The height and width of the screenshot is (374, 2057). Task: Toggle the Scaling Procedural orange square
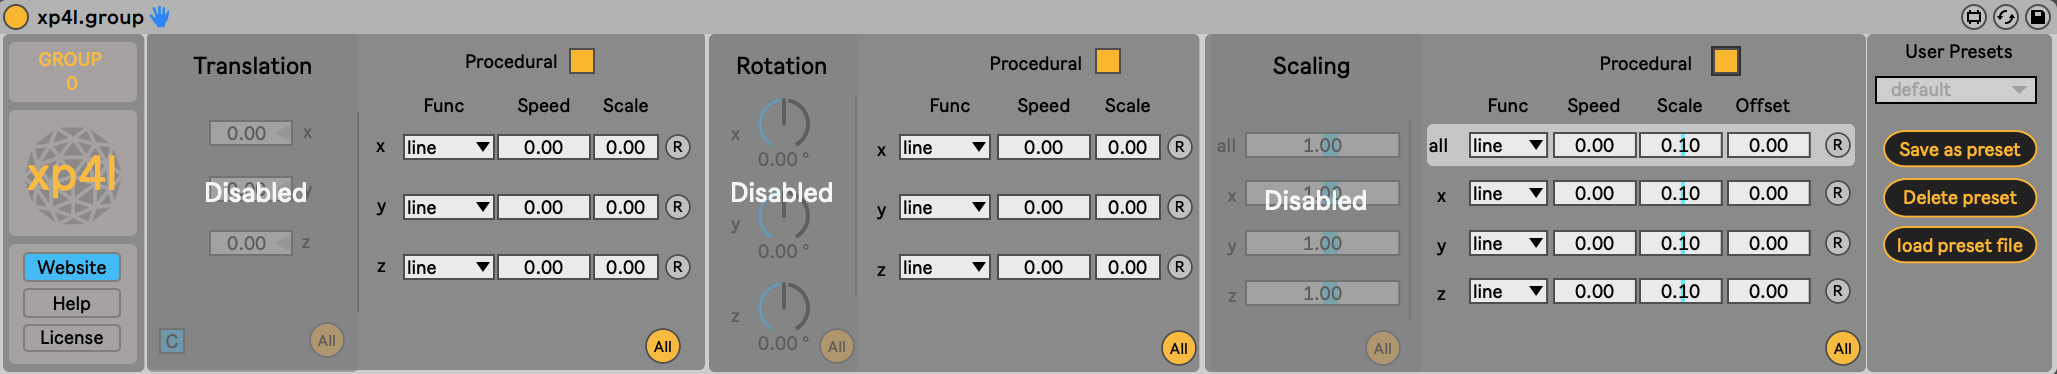tap(1726, 61)
